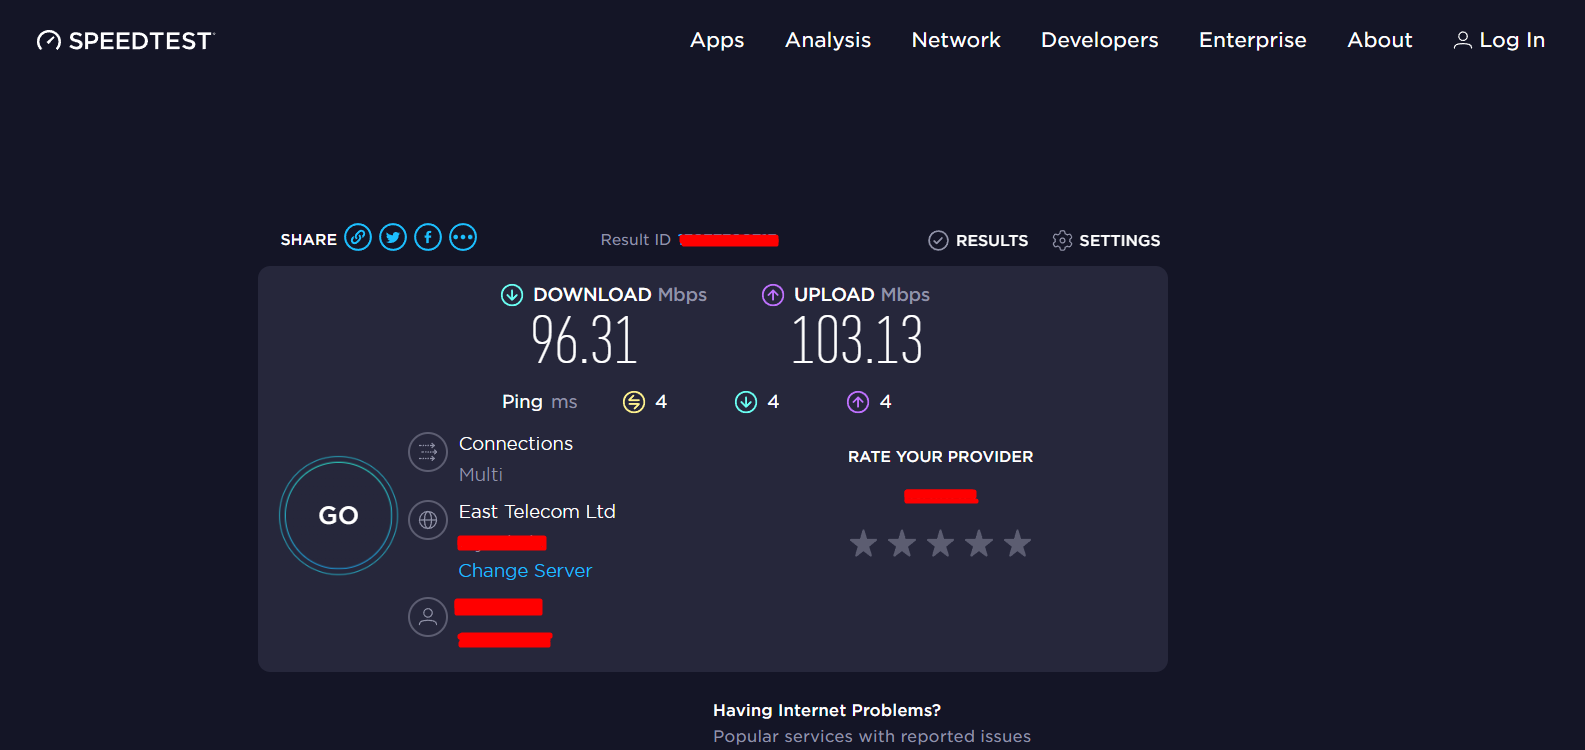Click the Speedtest logo
Viewport: 1585px width, 750px height.
(x=125, y=41)
